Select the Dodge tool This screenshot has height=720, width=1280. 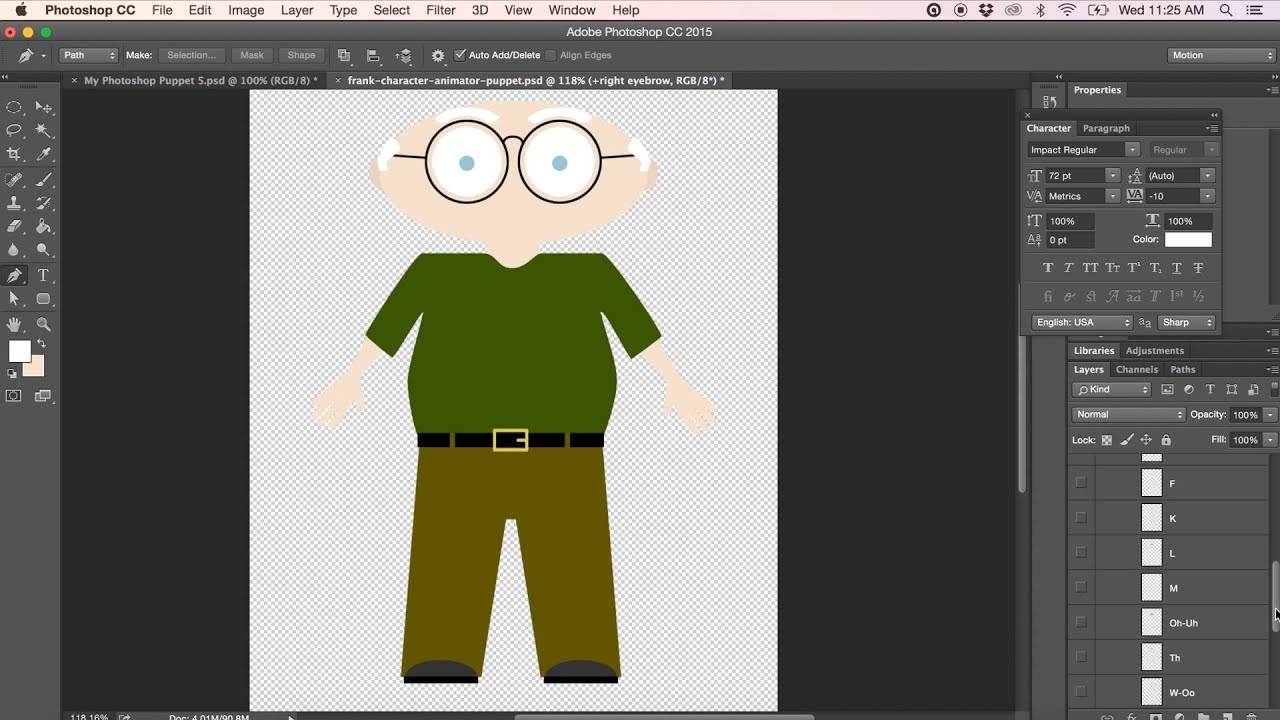(x=44, y=251)
